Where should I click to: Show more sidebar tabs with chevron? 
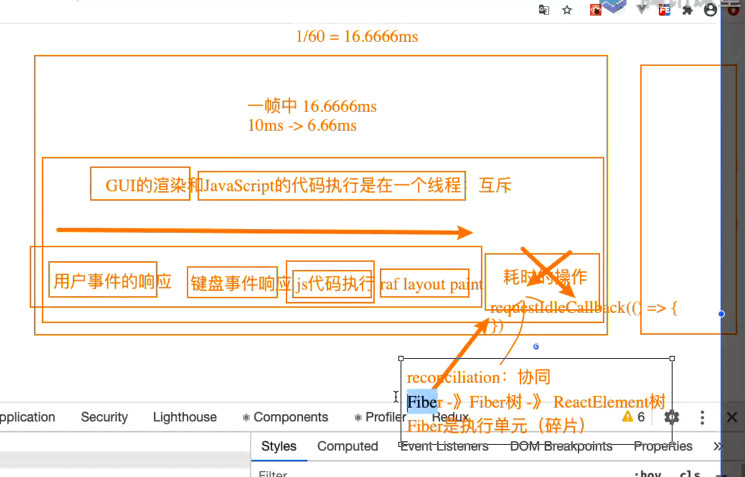[x=718, y=446]
